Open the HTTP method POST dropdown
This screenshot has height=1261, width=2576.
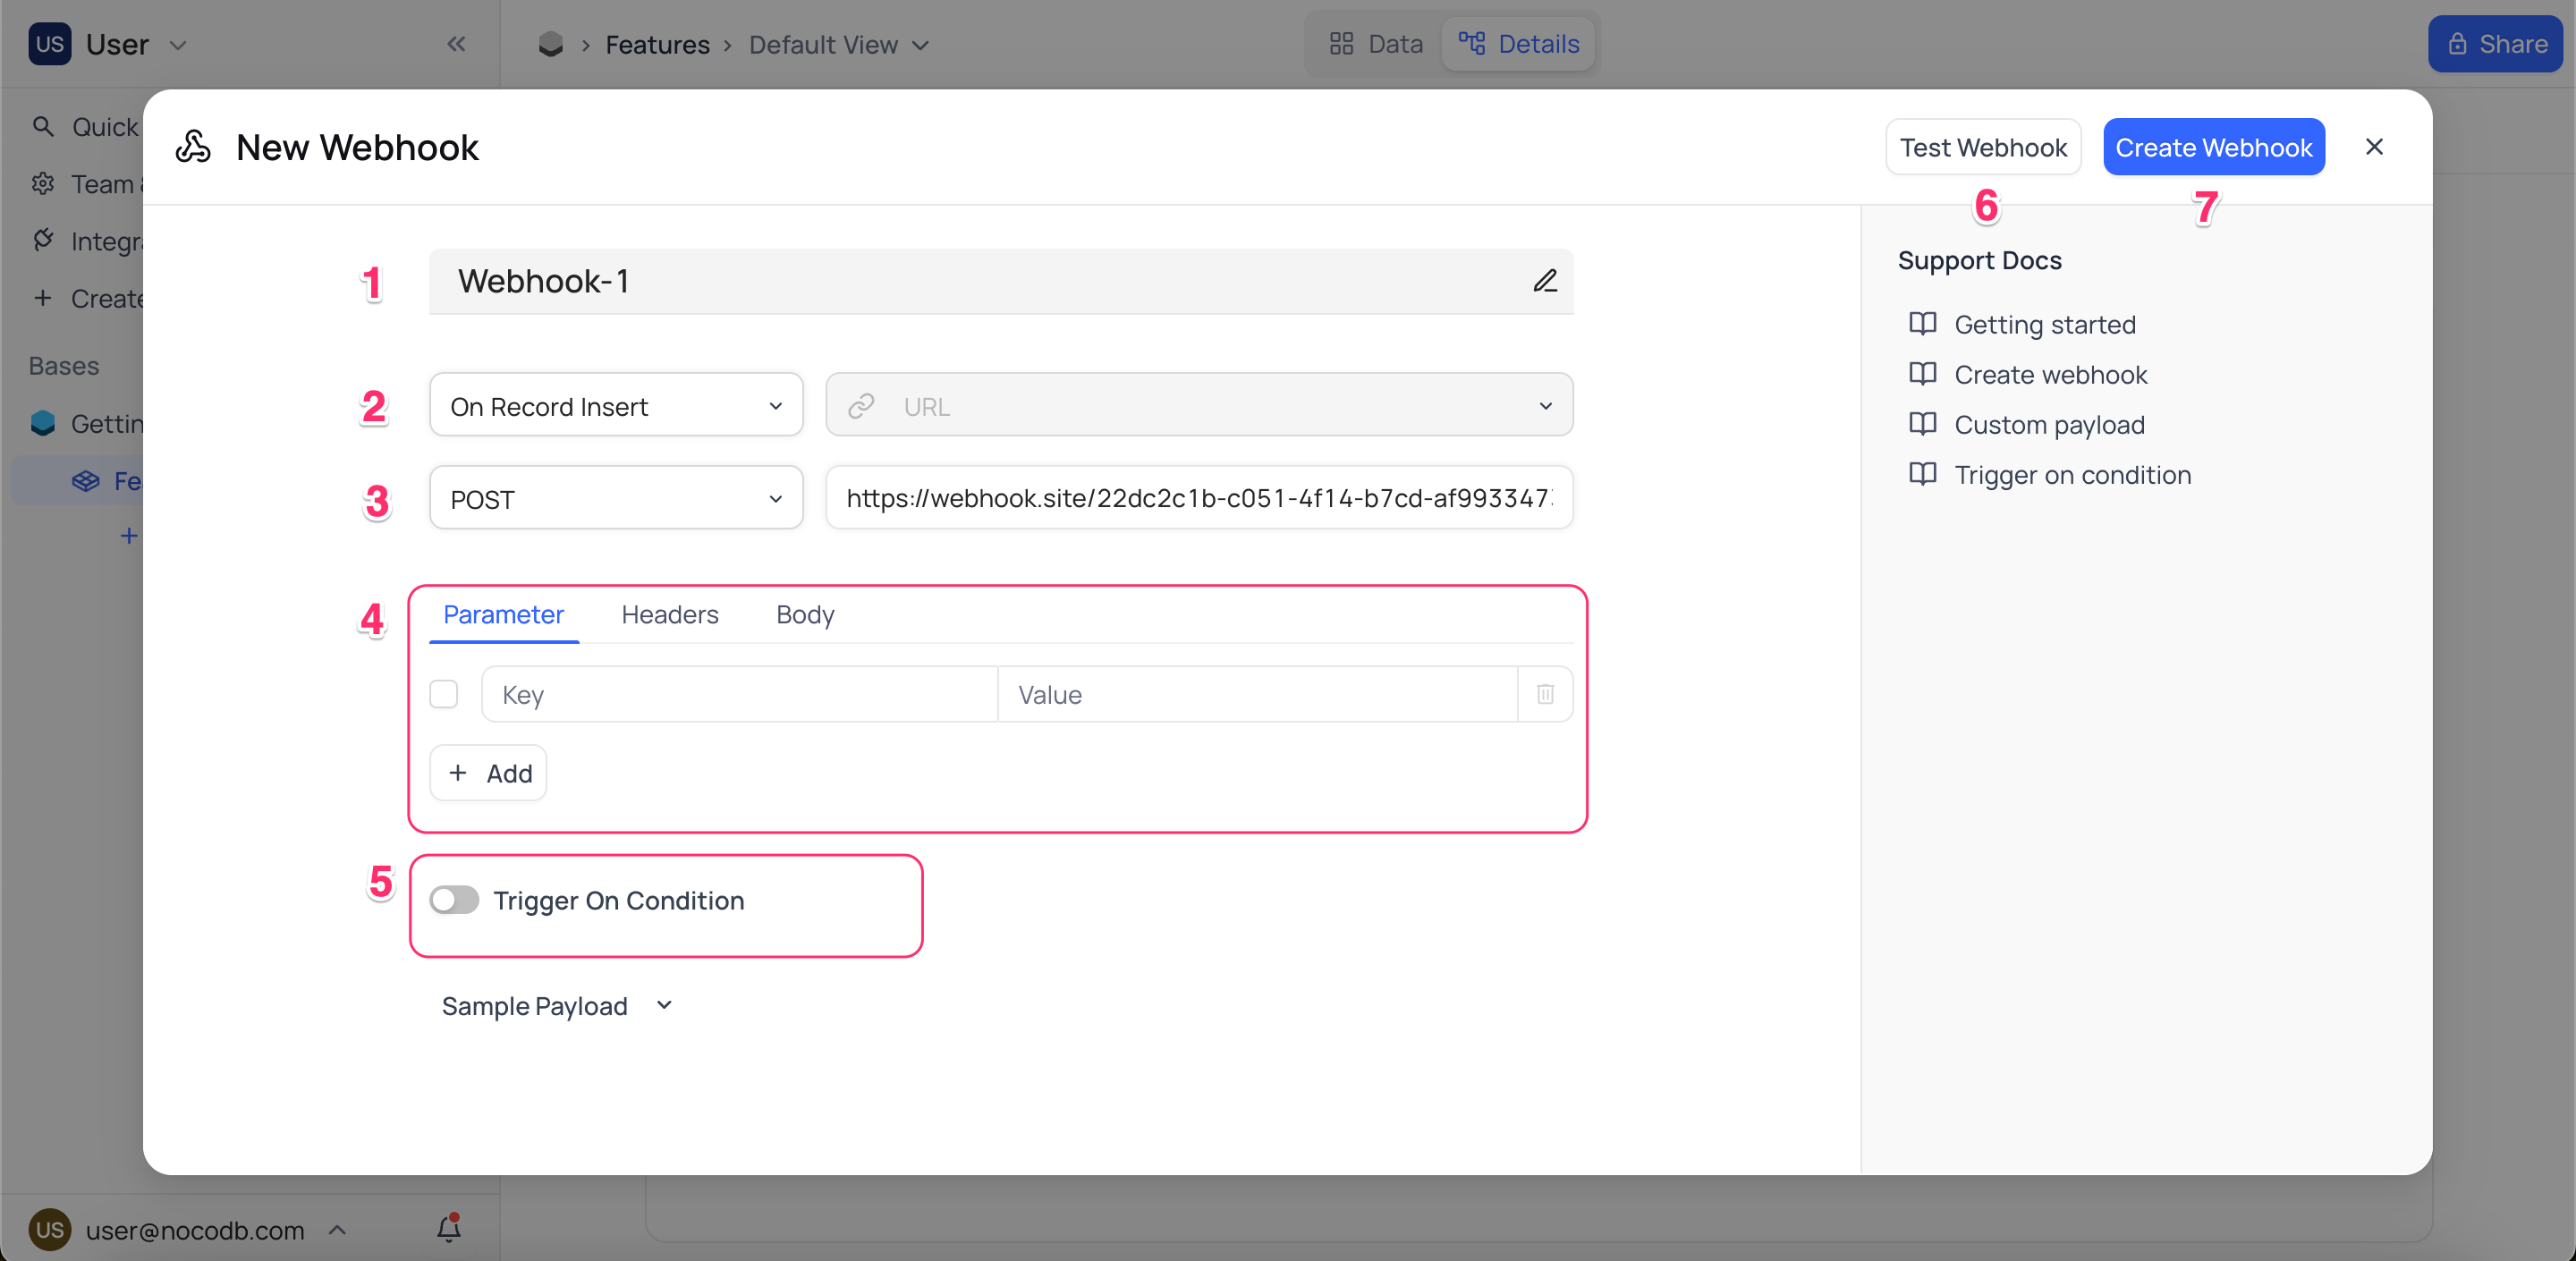pyautogui.click(x=614, y=497)
